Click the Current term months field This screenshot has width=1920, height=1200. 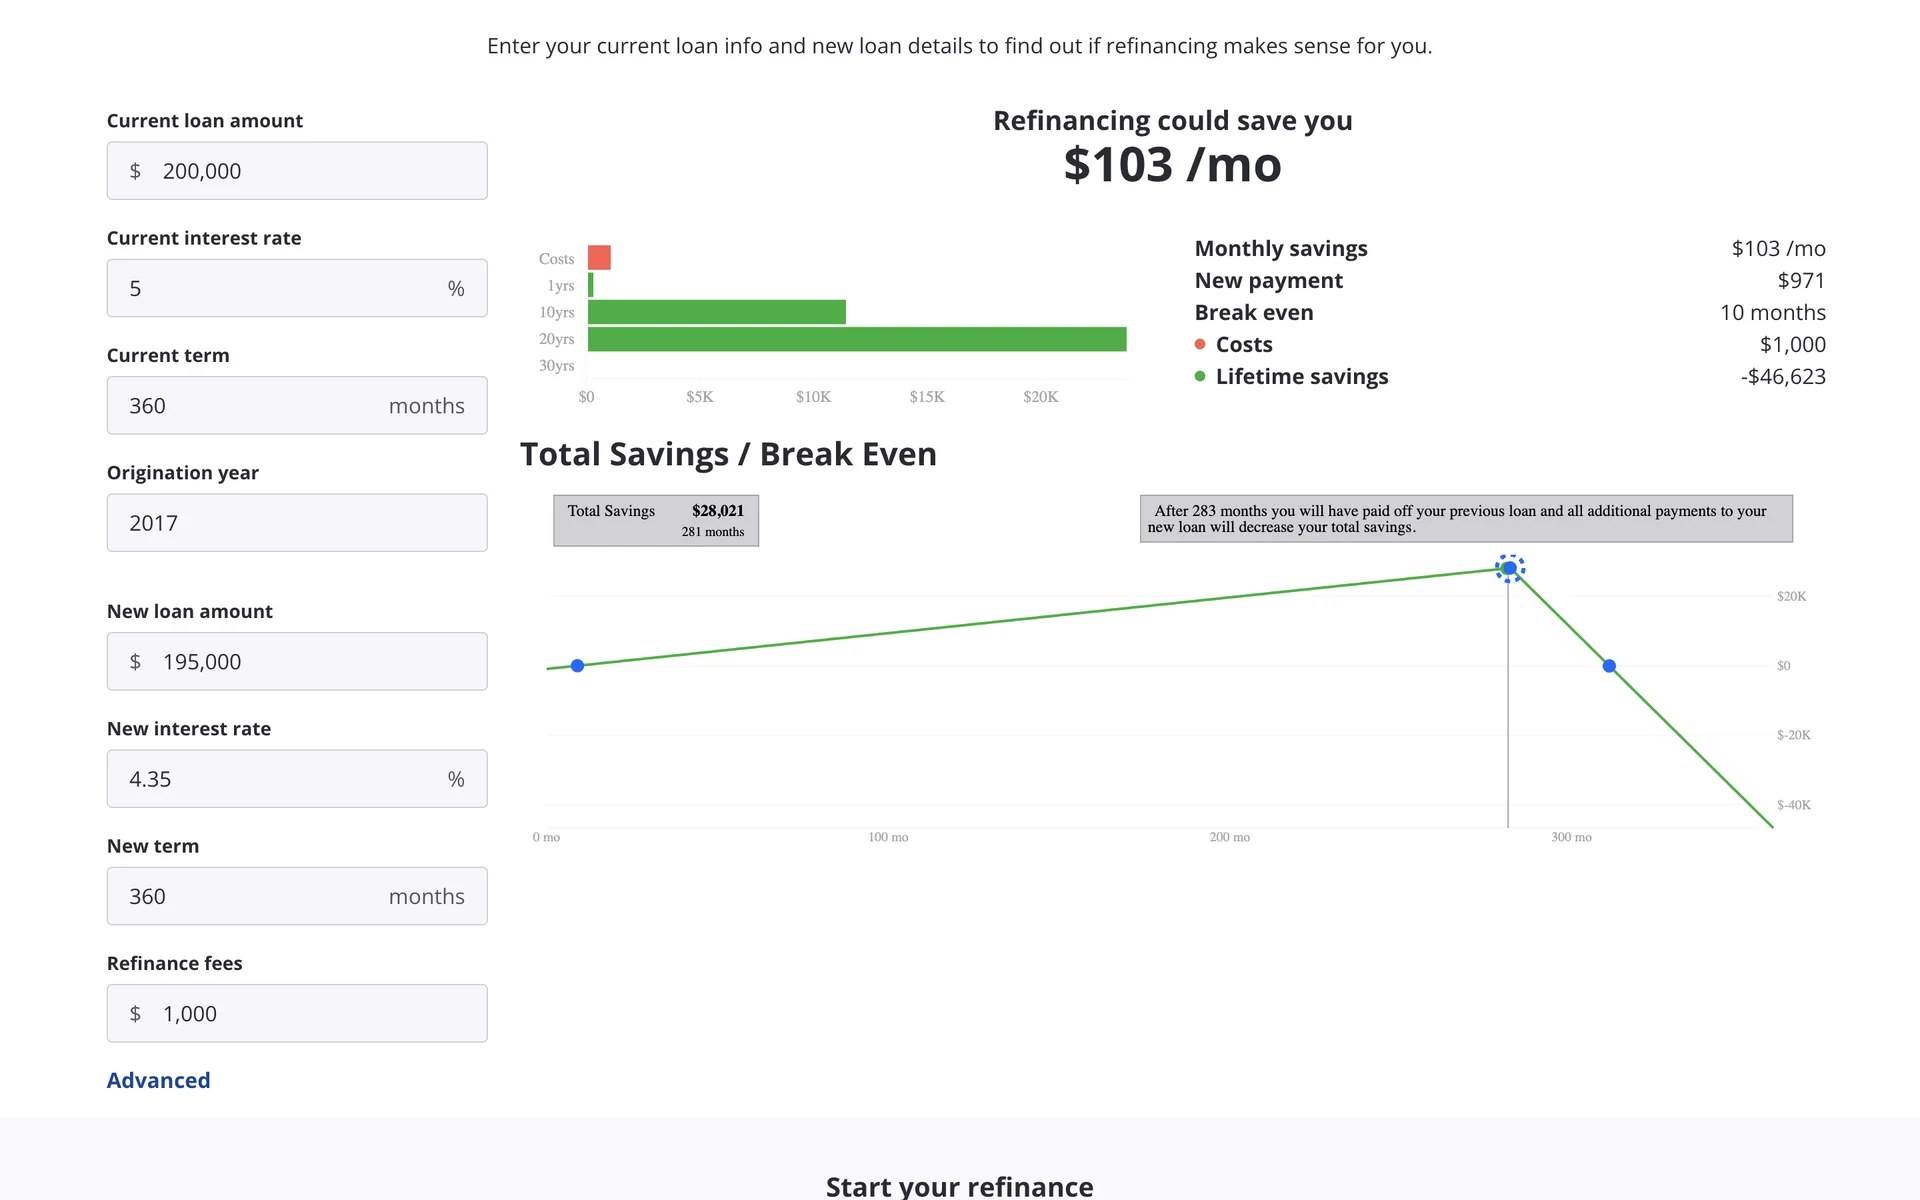click(x=297, y=406)
